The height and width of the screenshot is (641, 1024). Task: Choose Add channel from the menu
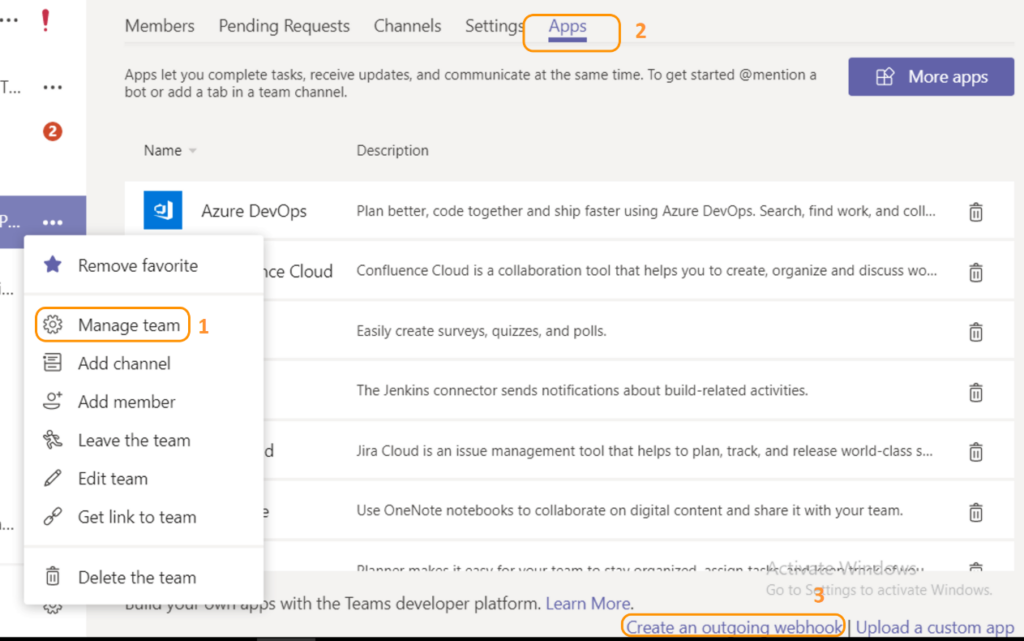124,363
